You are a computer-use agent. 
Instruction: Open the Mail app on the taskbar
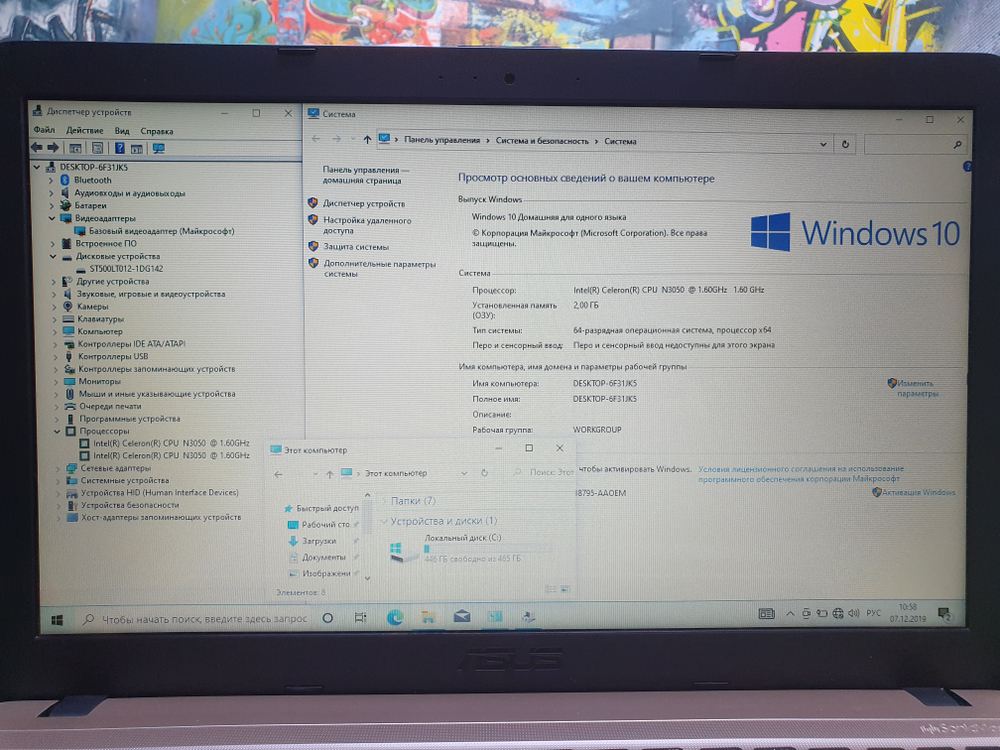tap(462, 616)
